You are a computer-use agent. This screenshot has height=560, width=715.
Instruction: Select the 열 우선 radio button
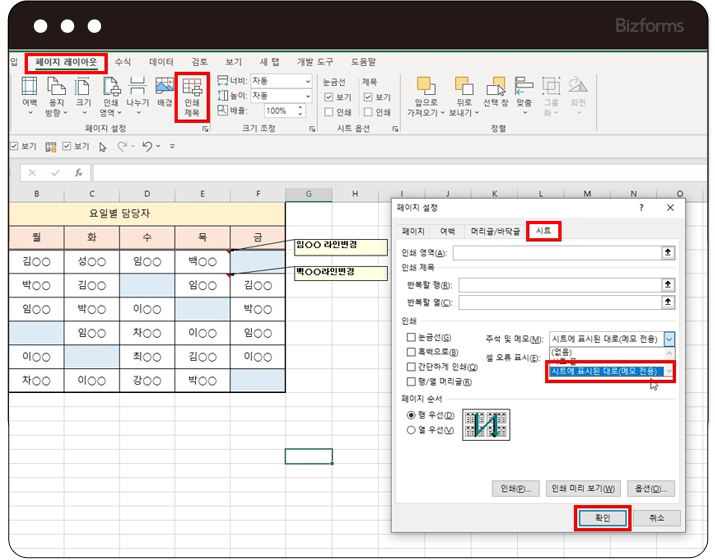pos(411,430)
